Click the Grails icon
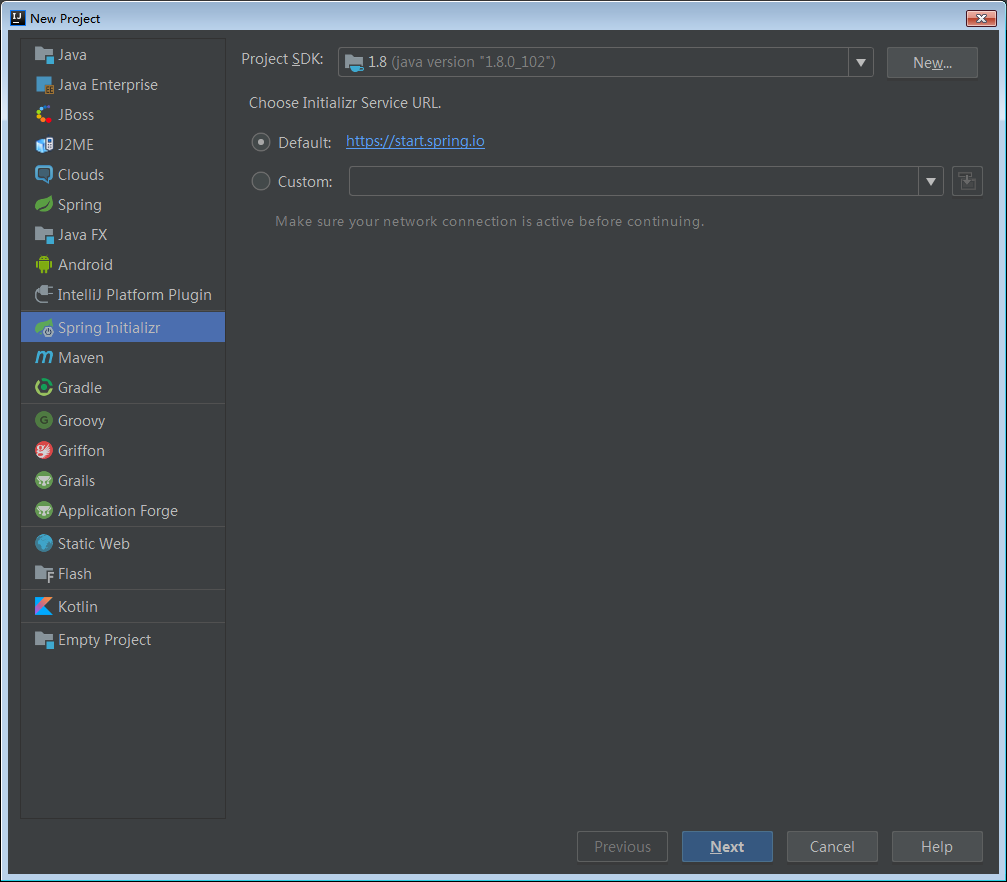The height and width of the screenshot is (882, 1007). (44, 481)
